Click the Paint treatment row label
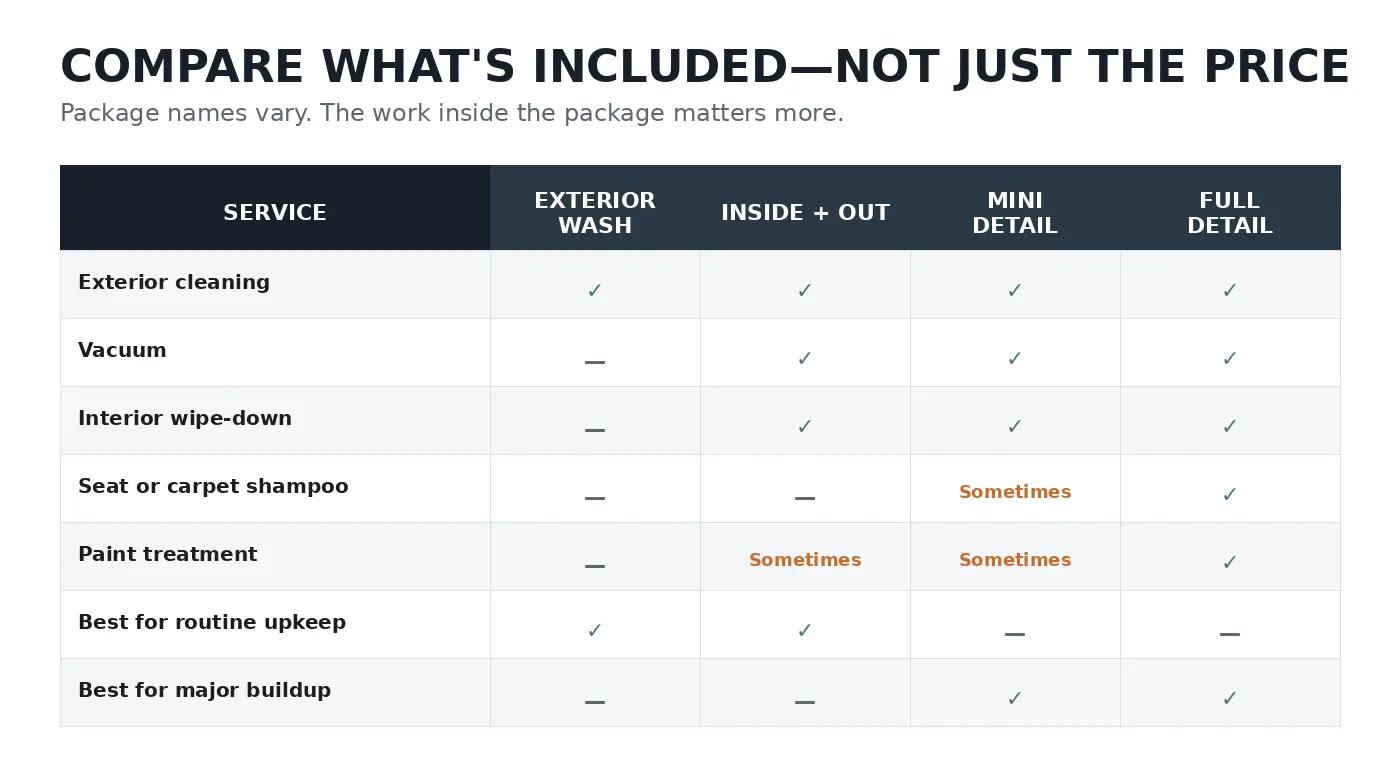The height and width of the screenshot is (760, 1400). click(168, 554)
